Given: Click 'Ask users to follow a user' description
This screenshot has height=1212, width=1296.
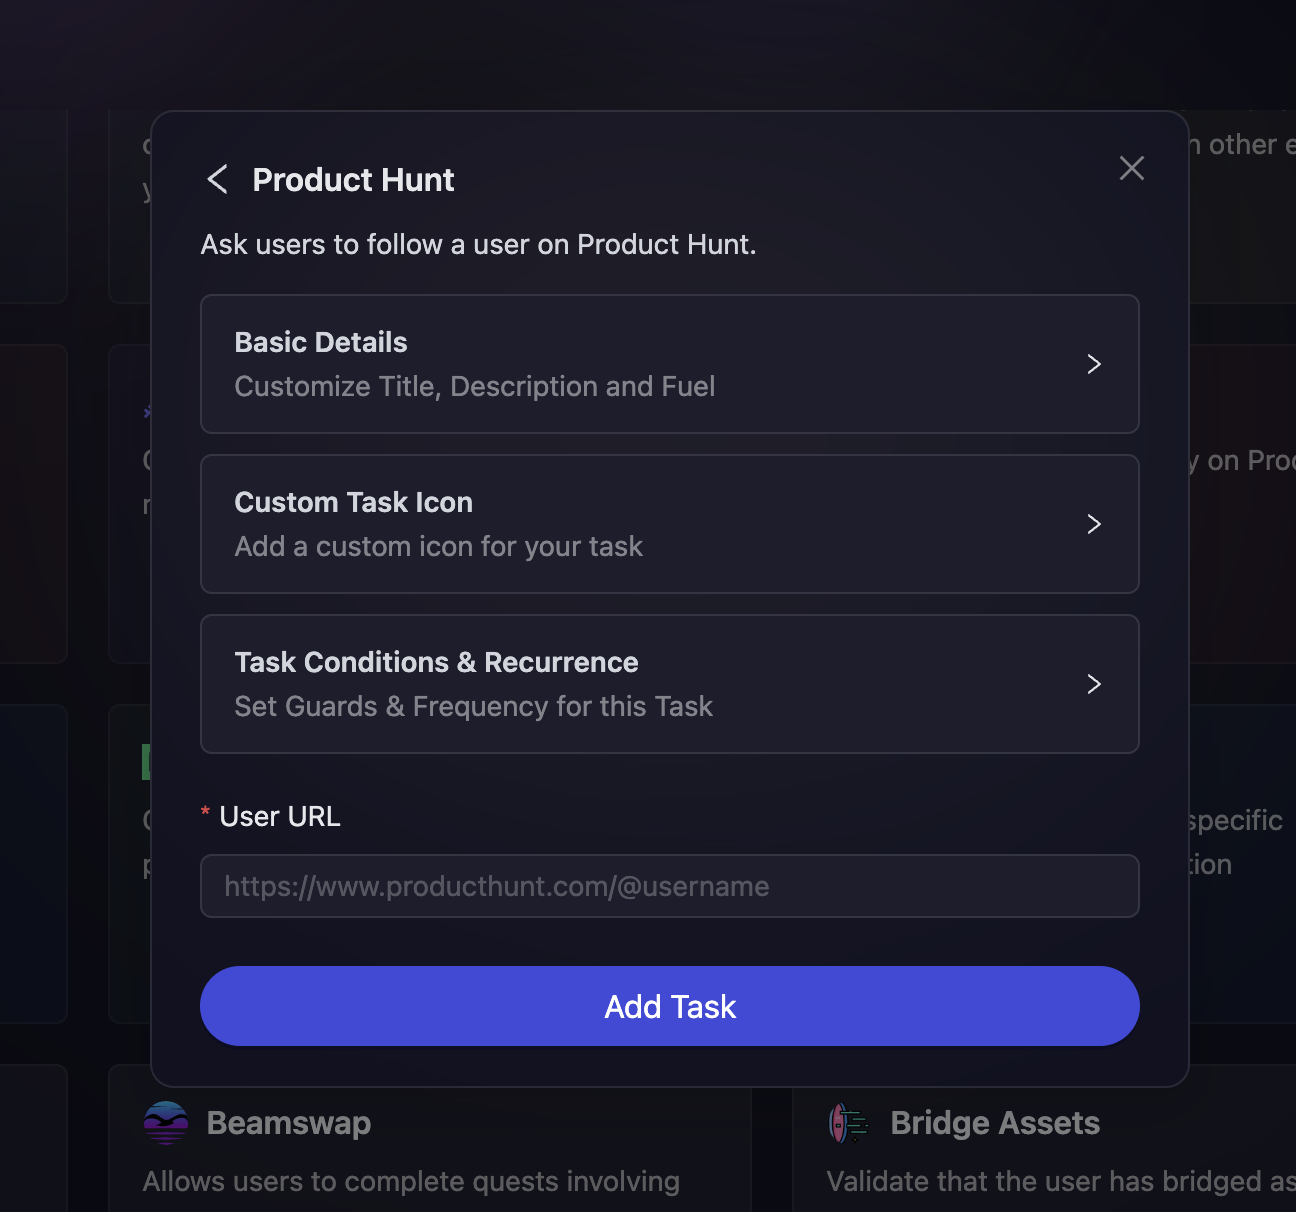Looking at the screenshot, I should tap(478, 245).
